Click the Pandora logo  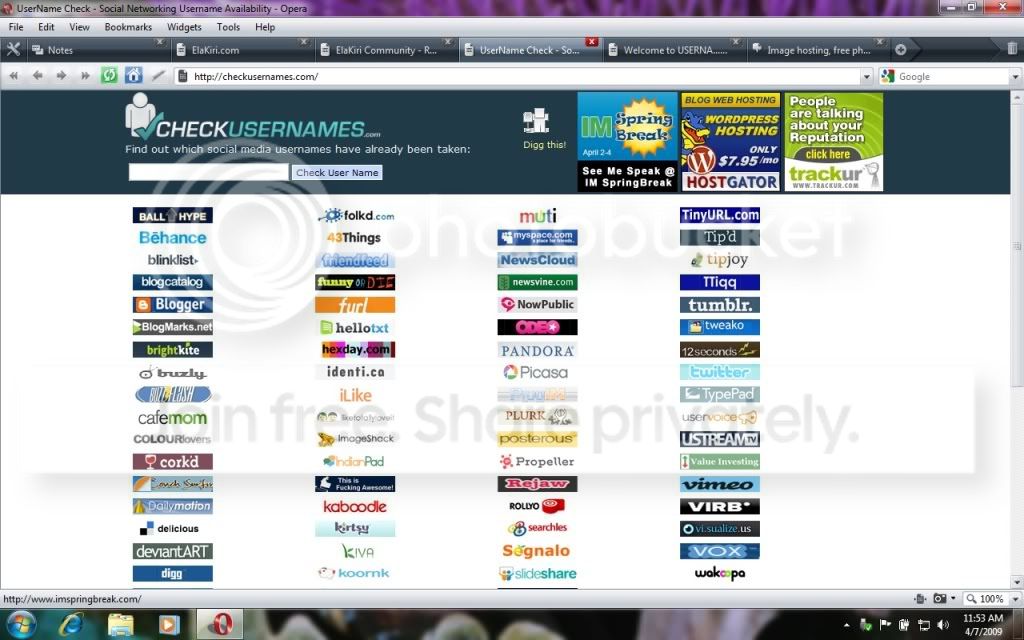(537, 351)
